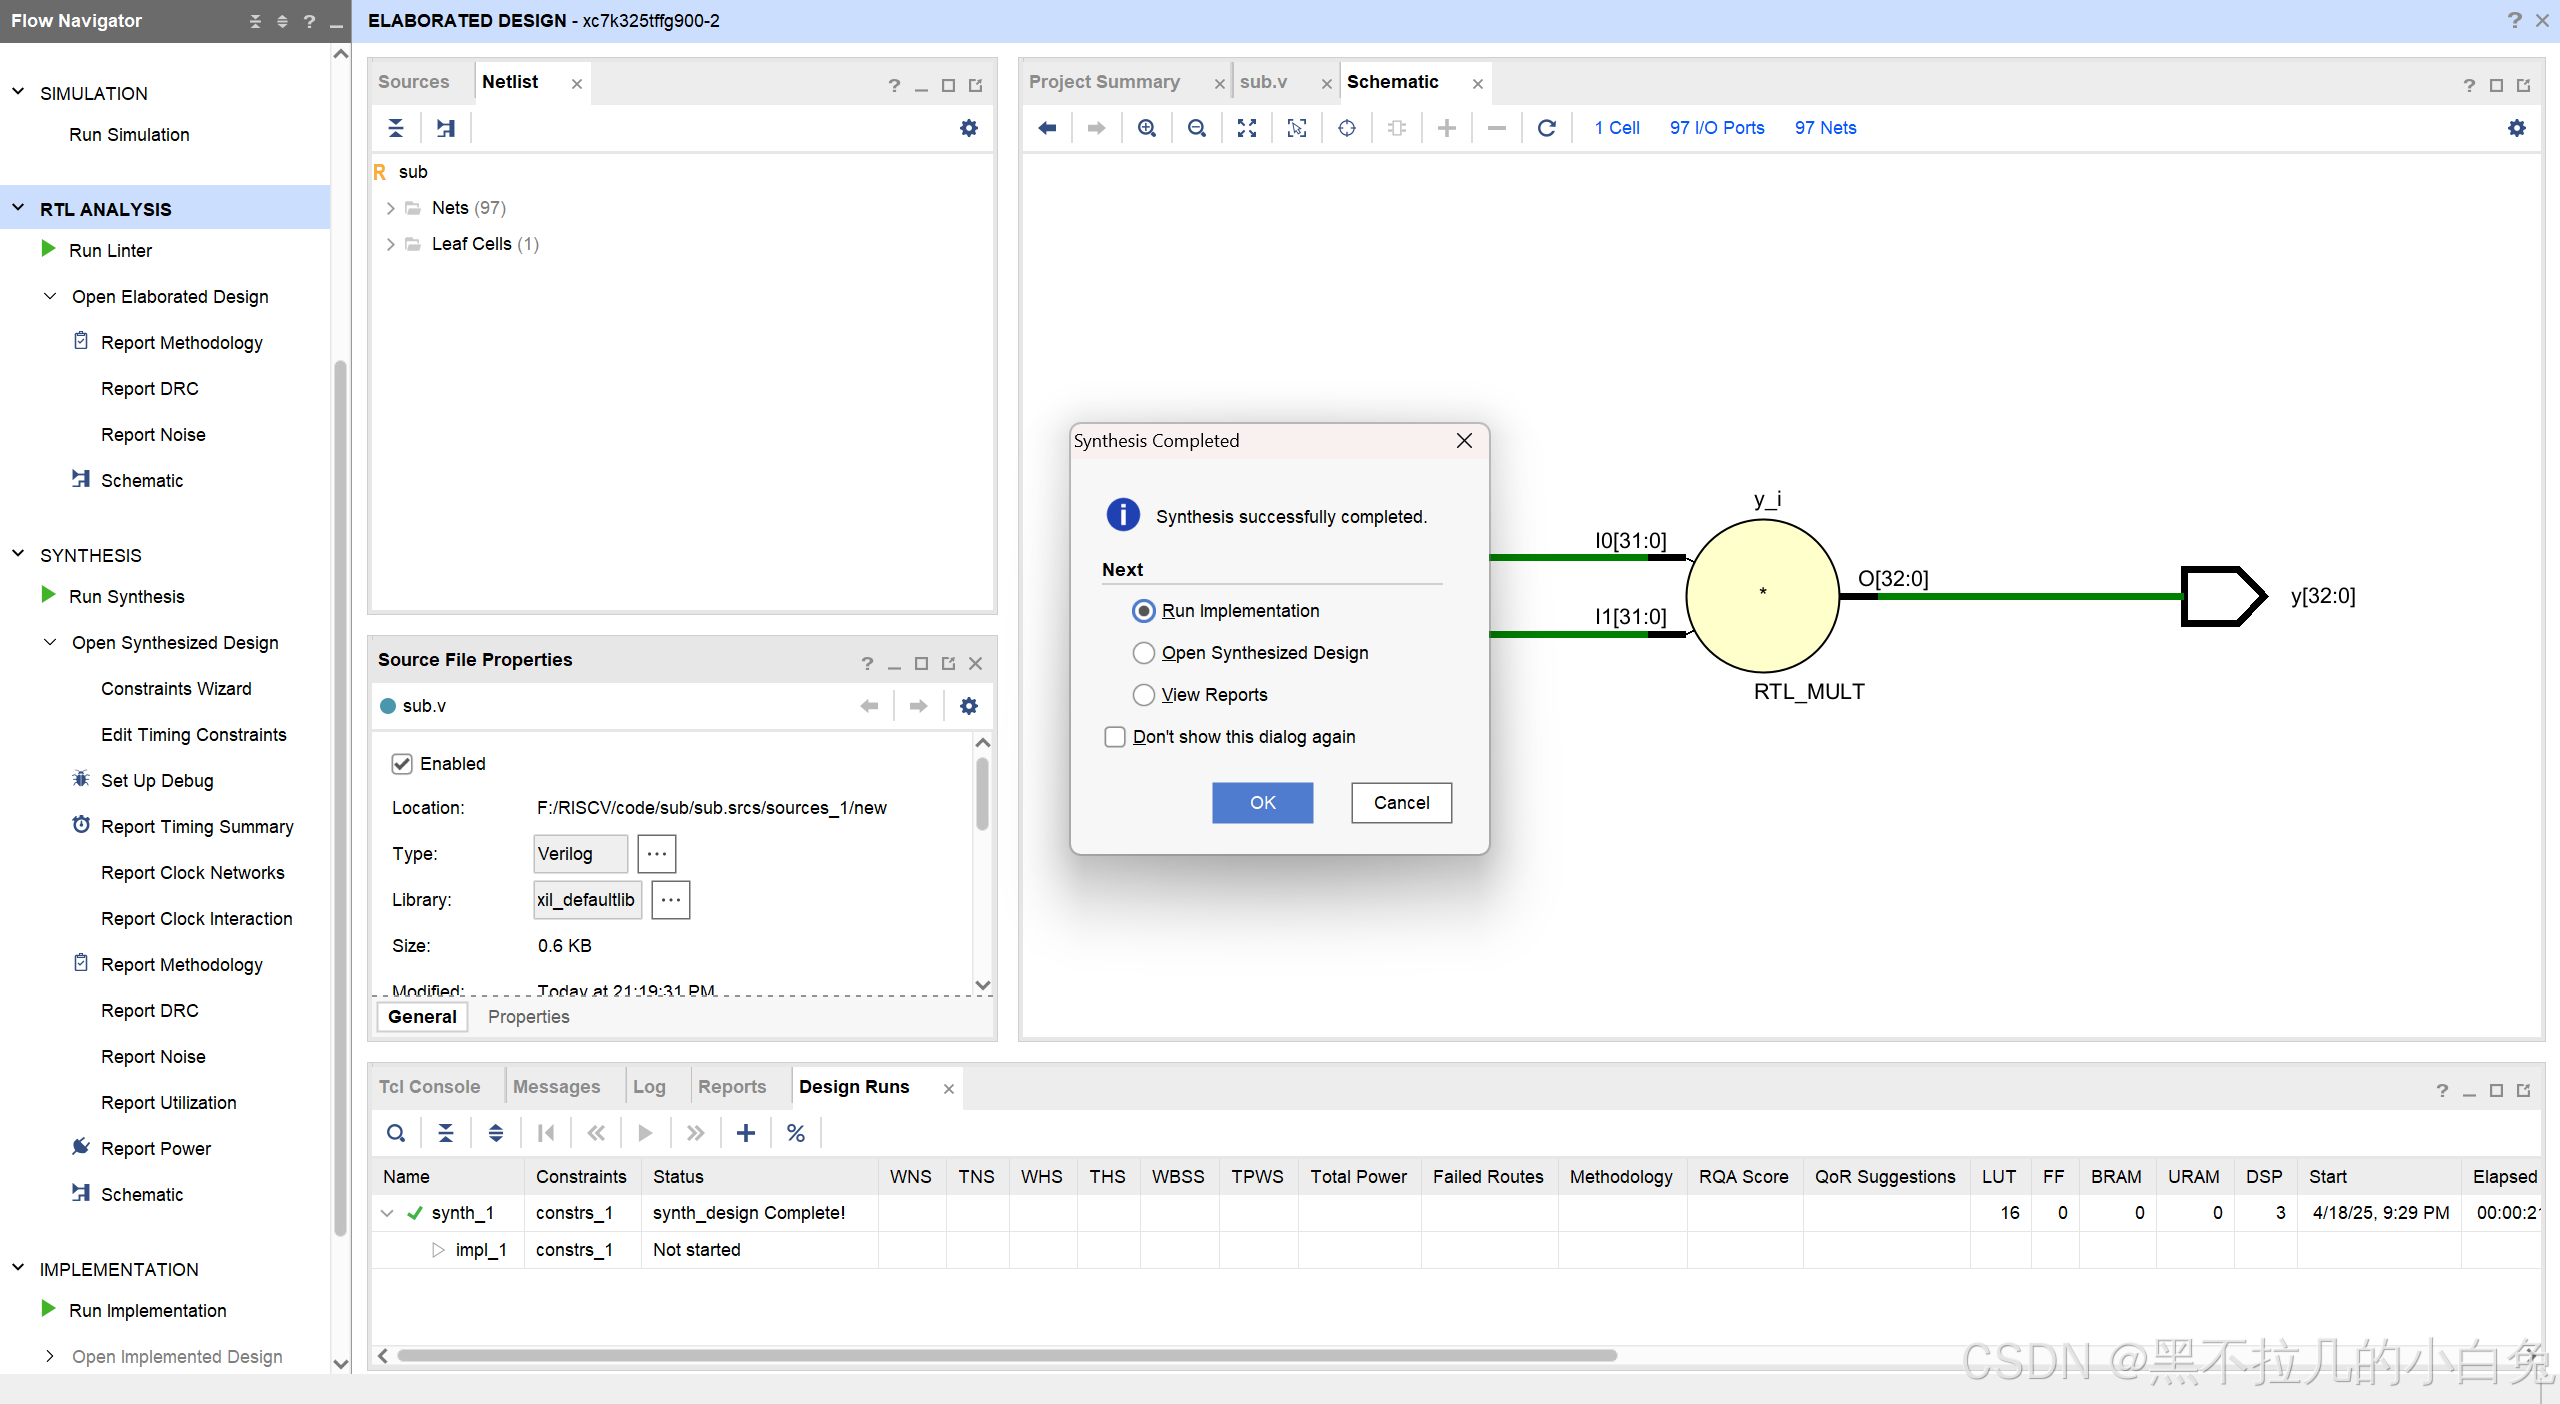Click the Library xil_defaultlib field
The height and width of the screenshot is (1404, 2560).
586,900
